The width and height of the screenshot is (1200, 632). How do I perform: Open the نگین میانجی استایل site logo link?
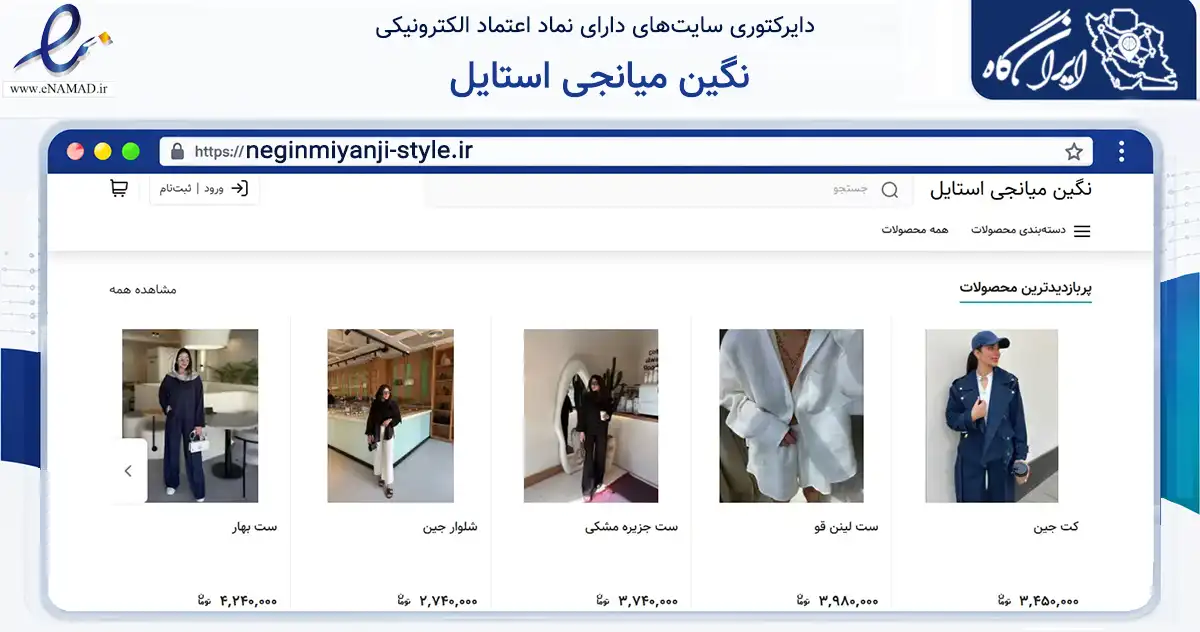tap(1010, 188)
